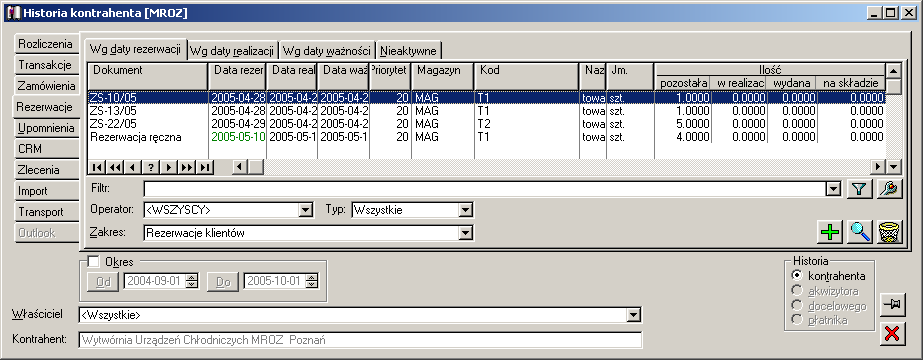The image size is (923, 360).
Task: Click vertical scrollbar down arrow
Action: (894, 167)
